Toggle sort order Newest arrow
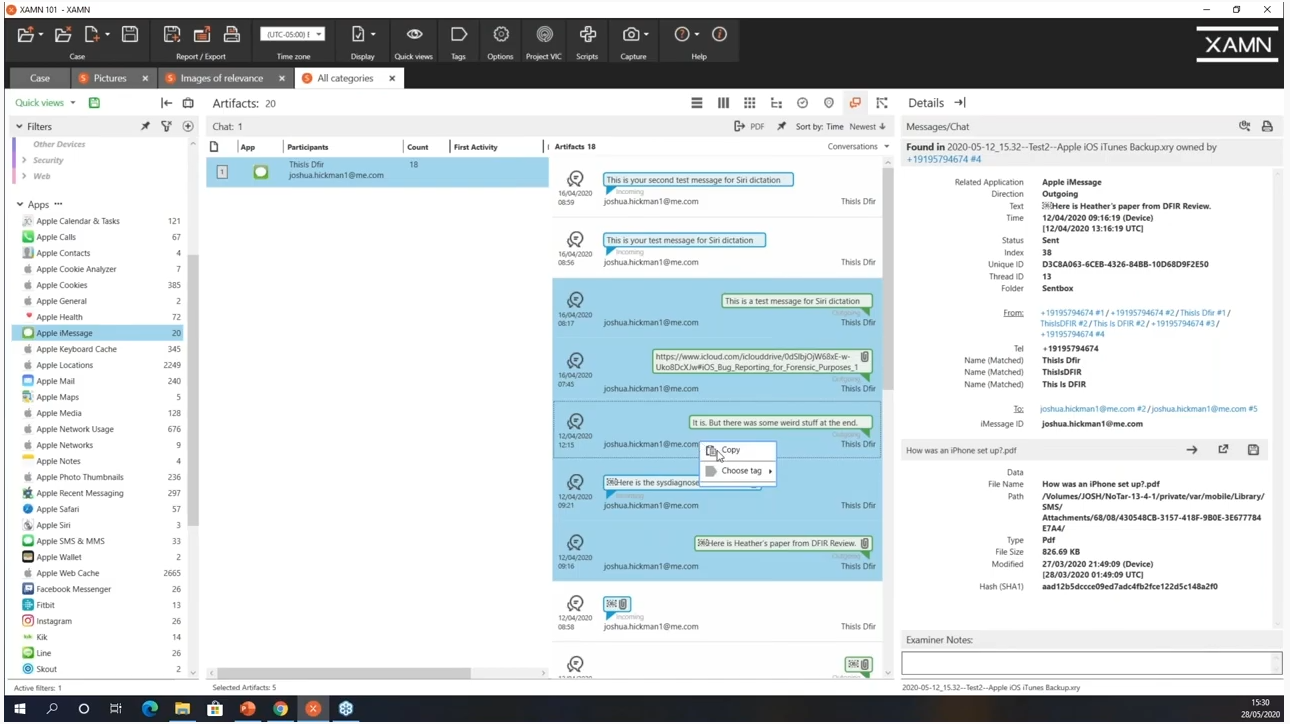Viewport: 1290px width, 724px height. coord(868,127)
